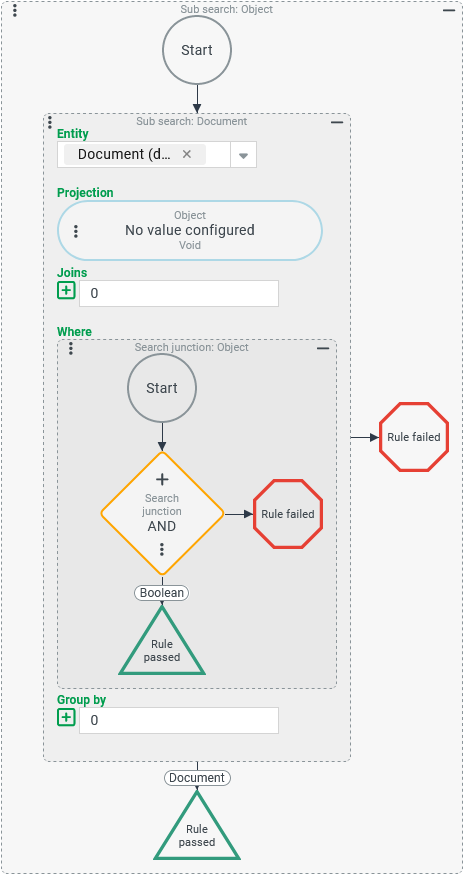Add a new join with plus icon

[66, 290]
